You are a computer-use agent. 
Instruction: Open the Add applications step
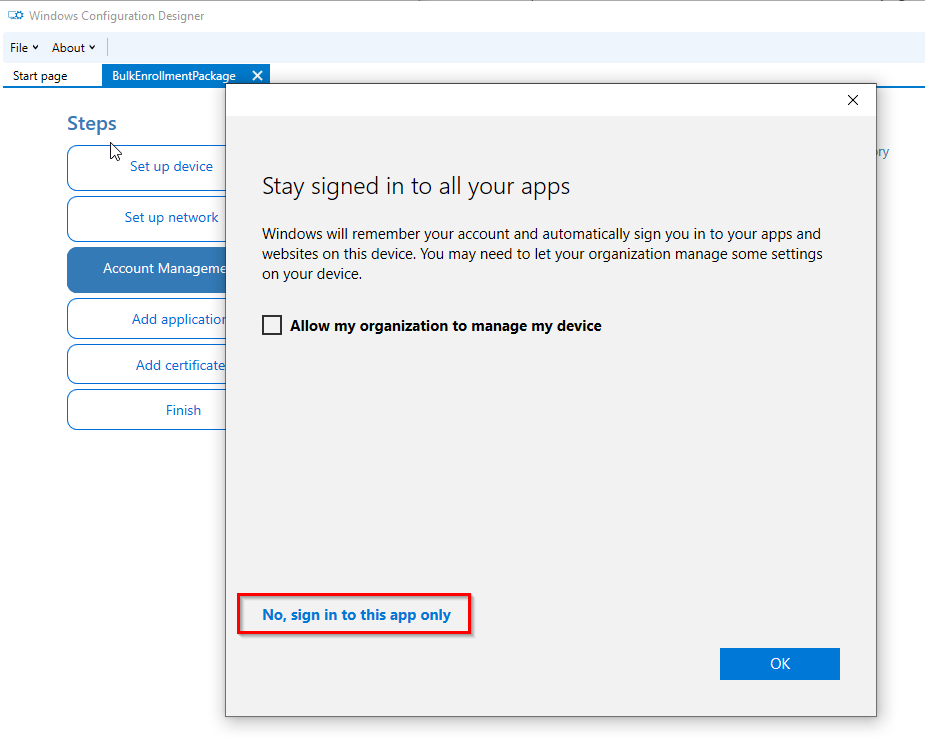click(147, 319)
